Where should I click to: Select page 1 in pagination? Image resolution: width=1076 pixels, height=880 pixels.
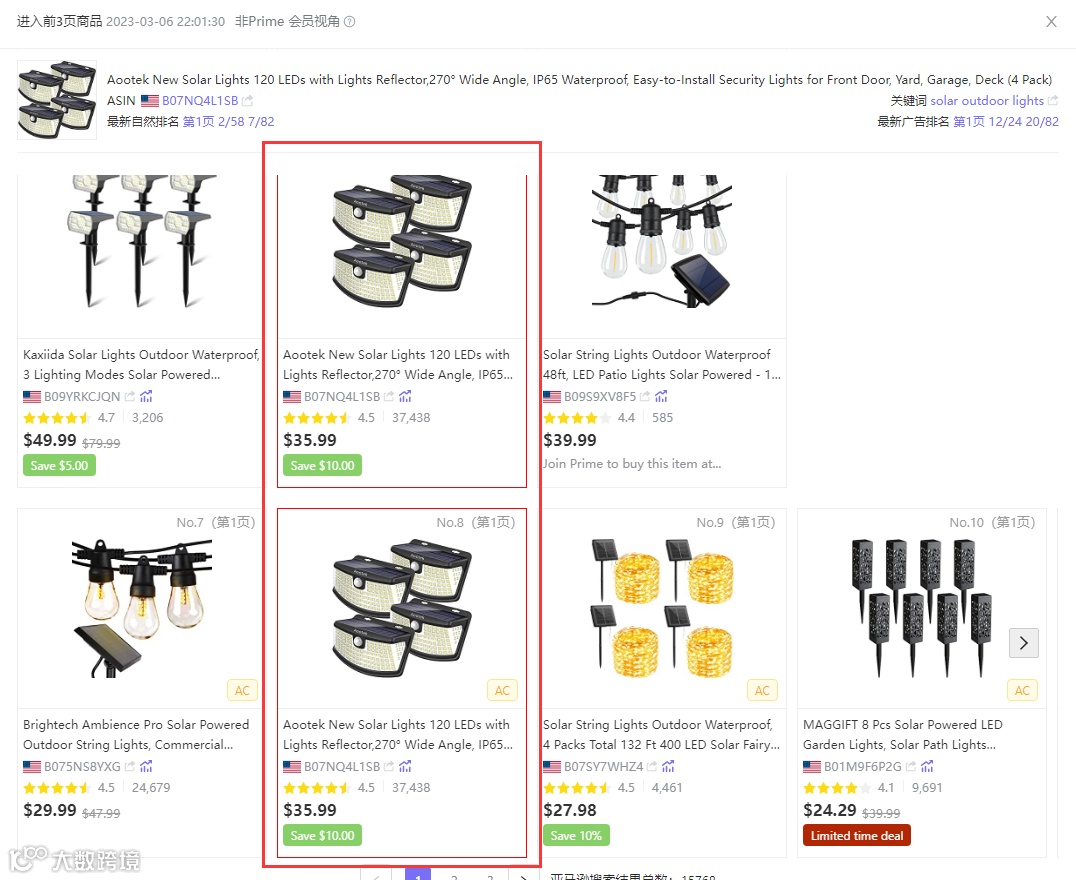tap(418, 875)
